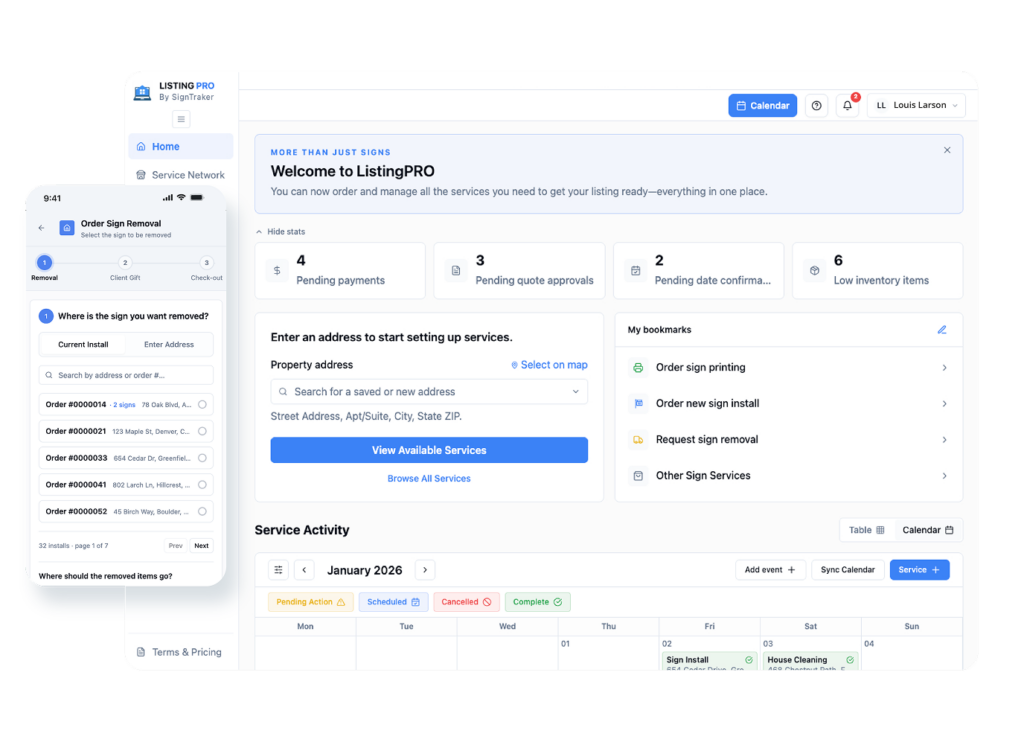The height and width of the screenshot is (748, 1024).
Task: Select the radio button for Order #0000014
Action: pos(202,405)
